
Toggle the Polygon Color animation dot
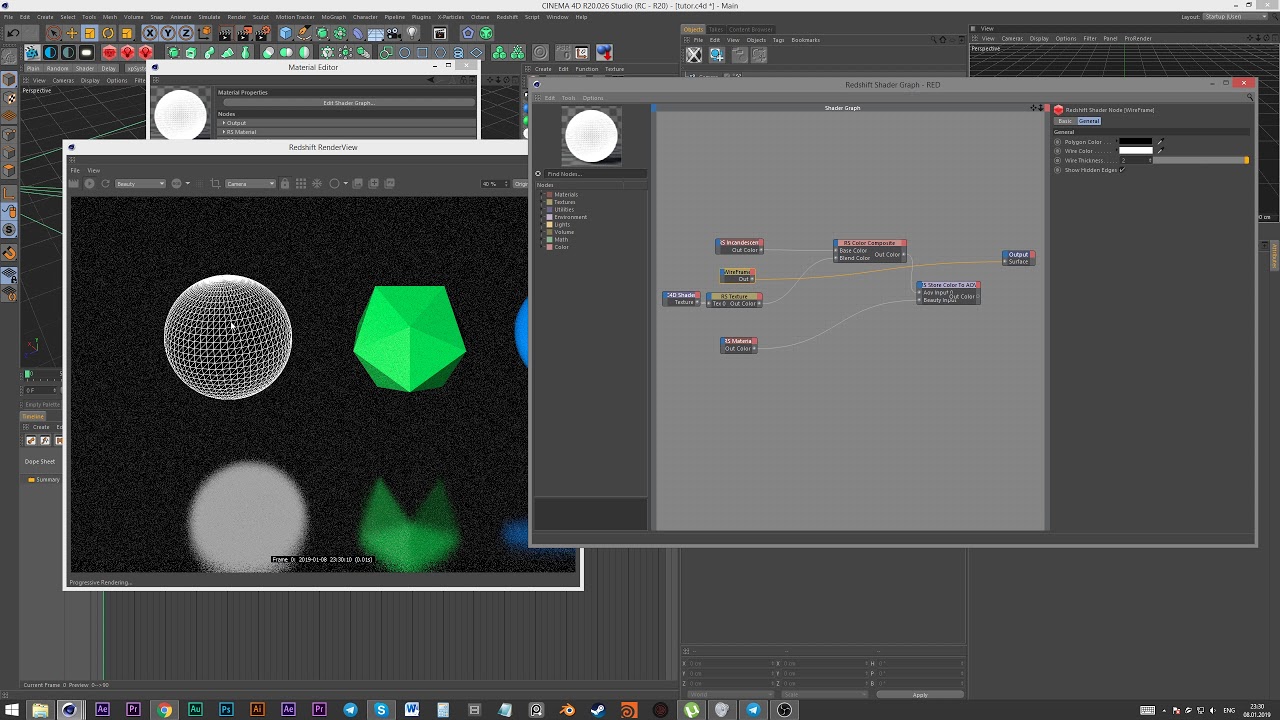click(1058, 142)
